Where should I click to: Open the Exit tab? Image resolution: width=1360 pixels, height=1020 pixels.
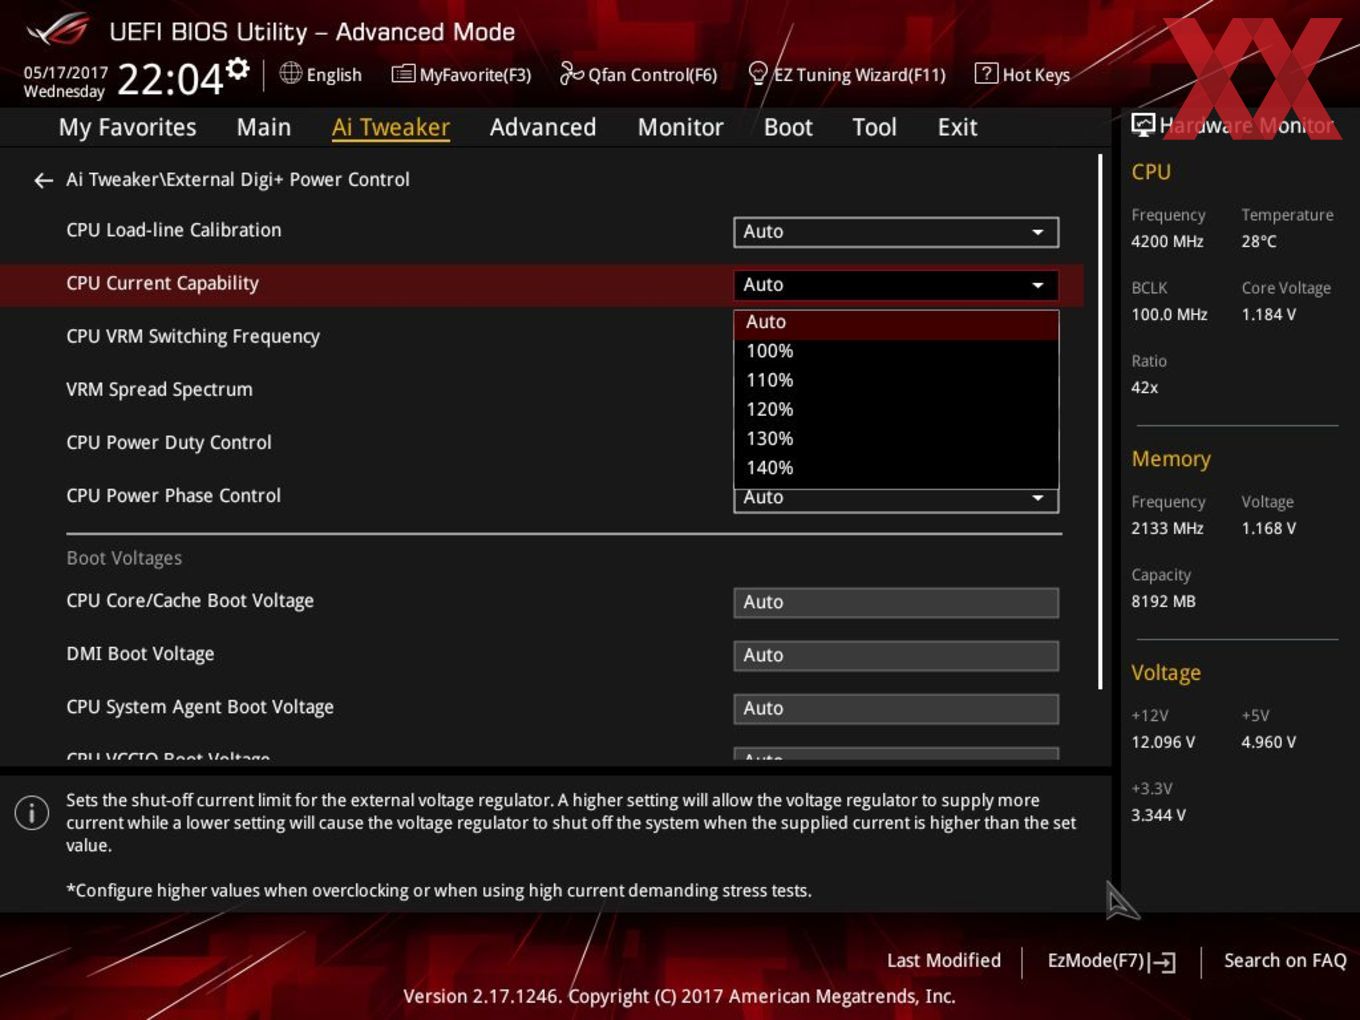click(x=957, y=127)
